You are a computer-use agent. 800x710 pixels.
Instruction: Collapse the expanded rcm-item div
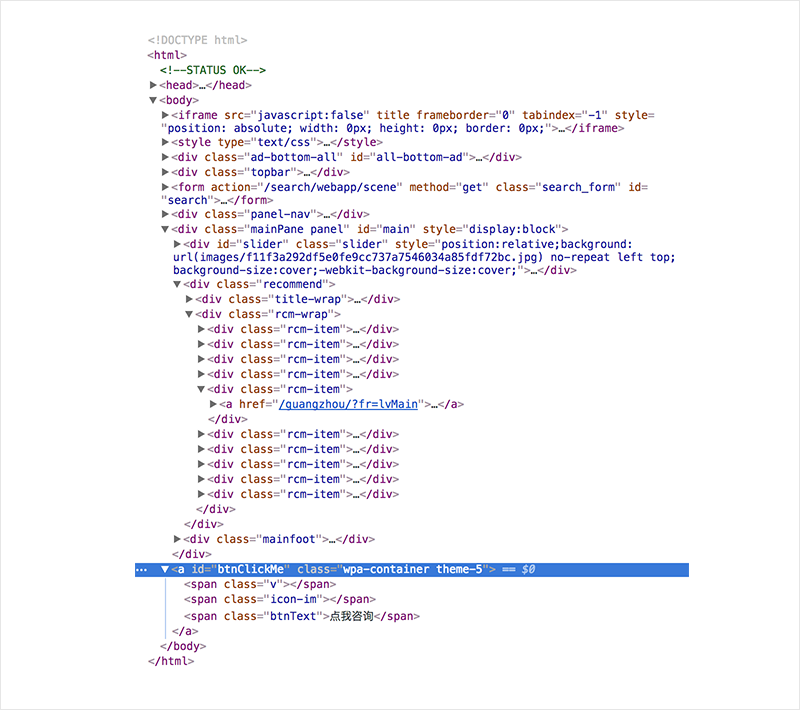pyautogui.click(x=202, y=389)
